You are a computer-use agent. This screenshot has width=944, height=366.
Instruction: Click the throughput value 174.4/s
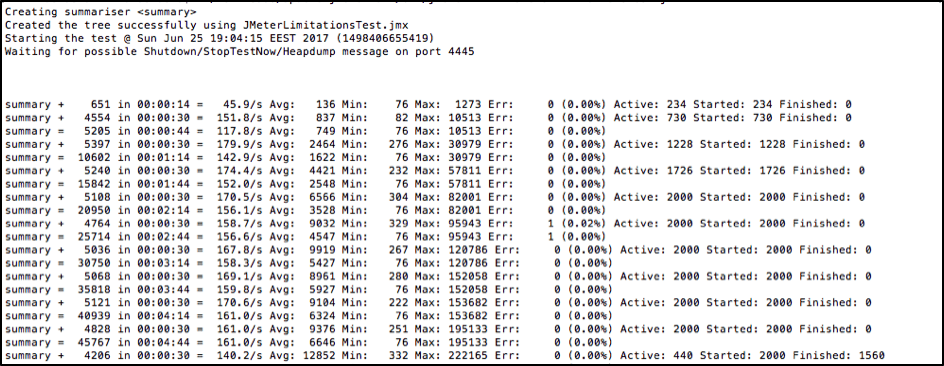point(239,171)
